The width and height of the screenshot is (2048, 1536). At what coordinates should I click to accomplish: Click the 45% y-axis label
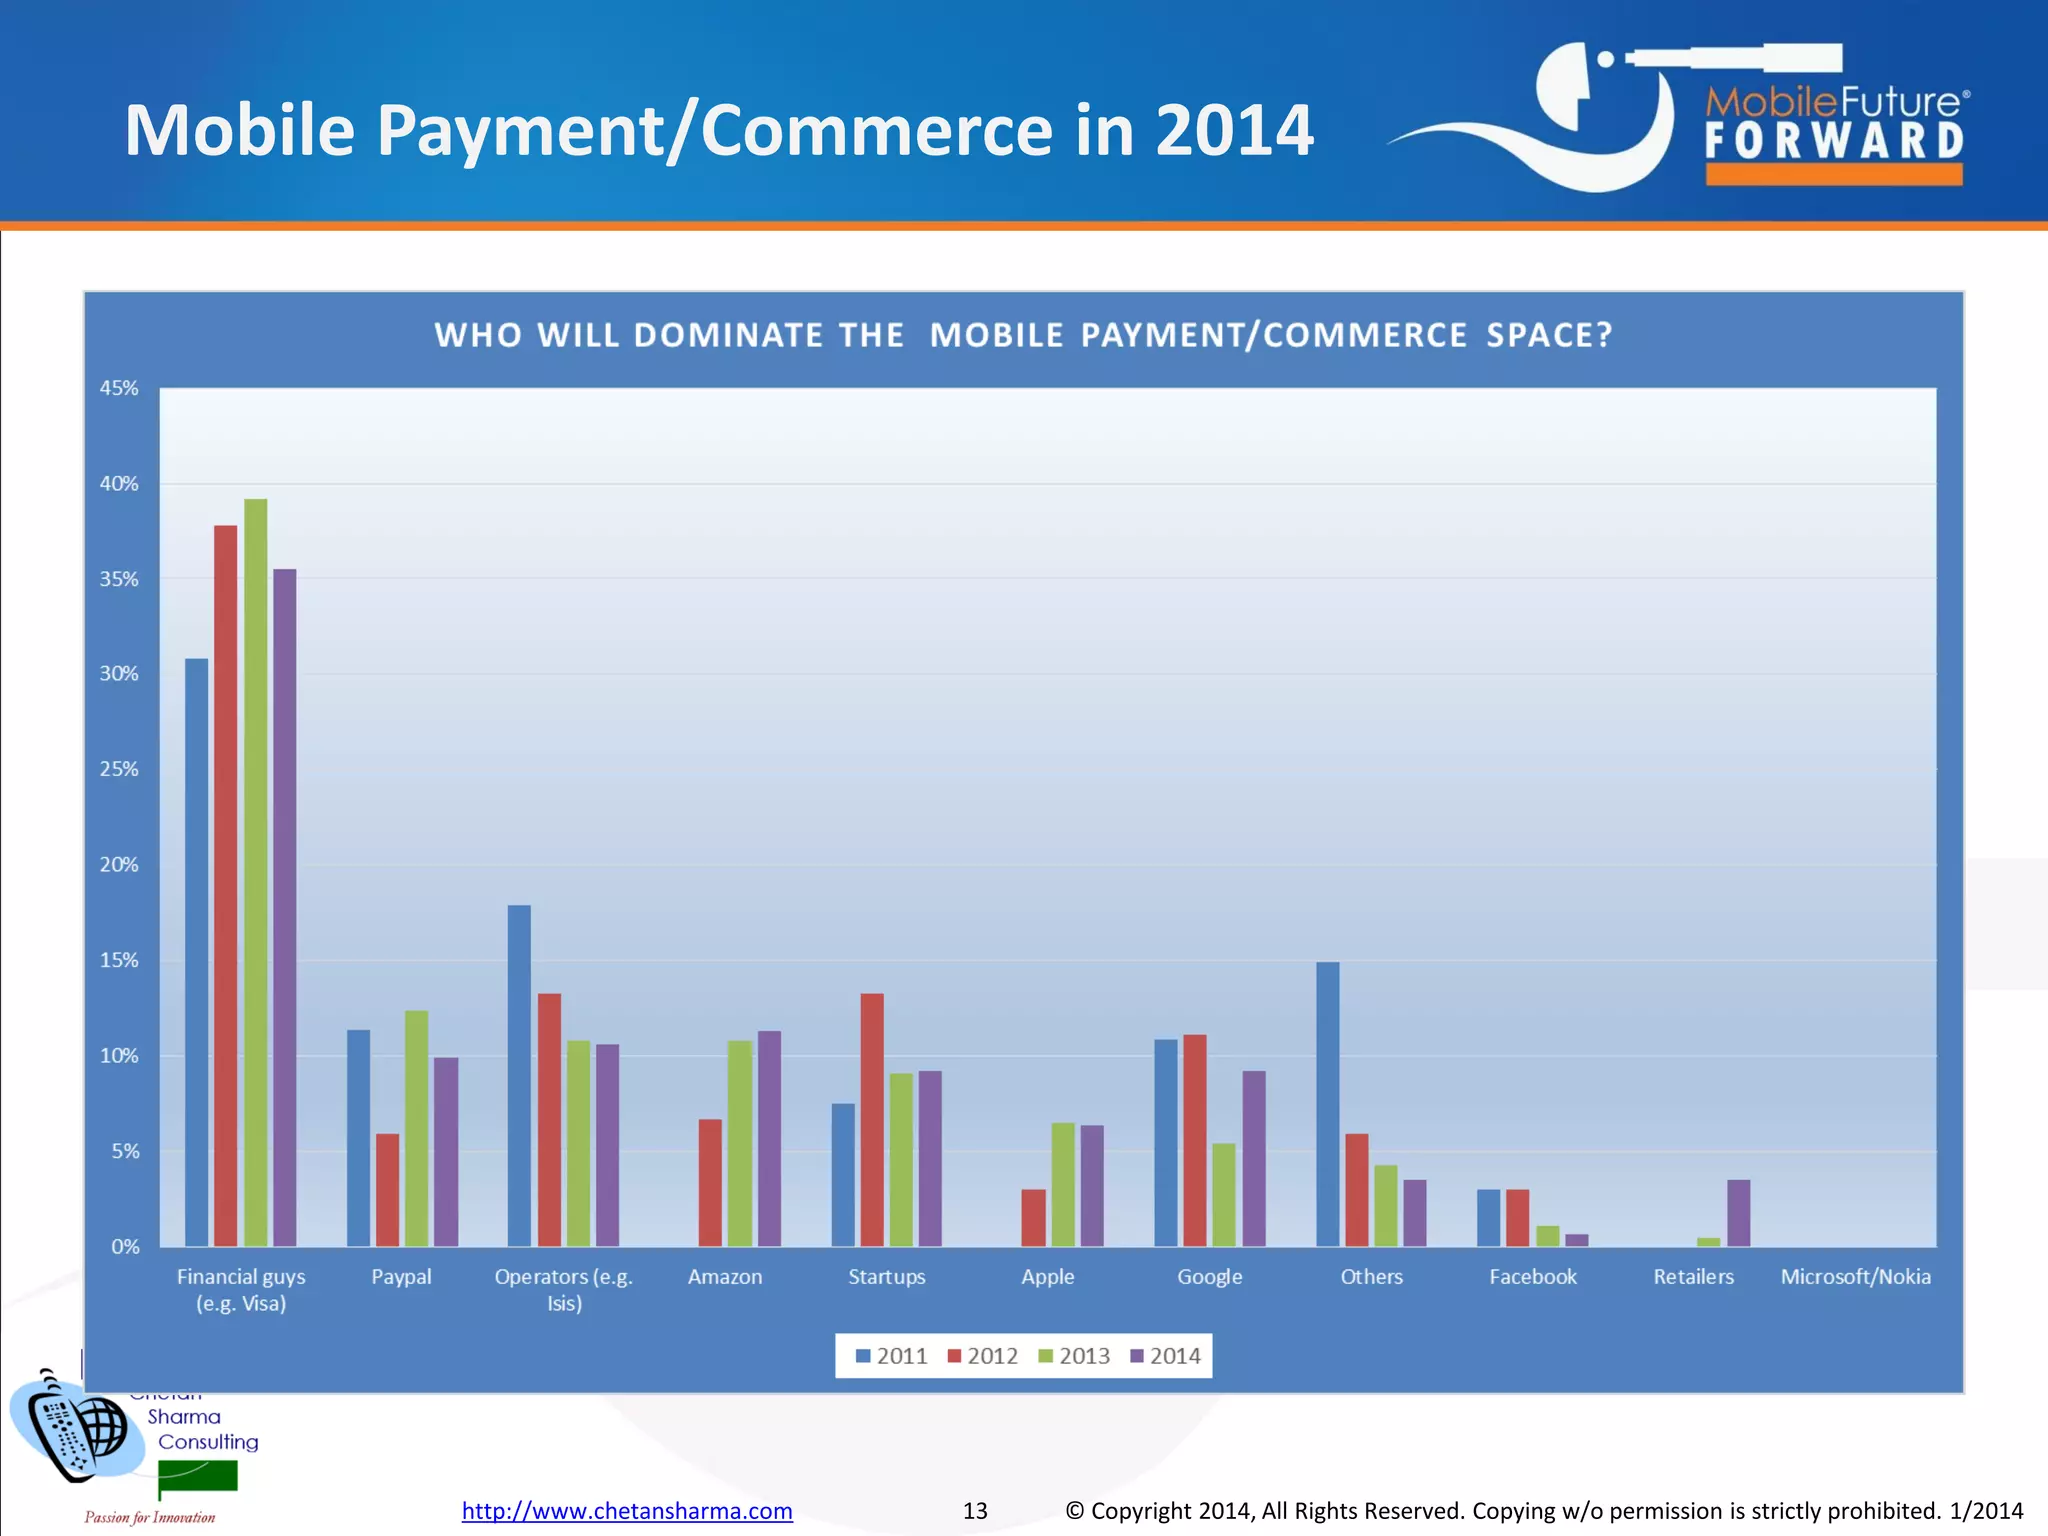119,388
